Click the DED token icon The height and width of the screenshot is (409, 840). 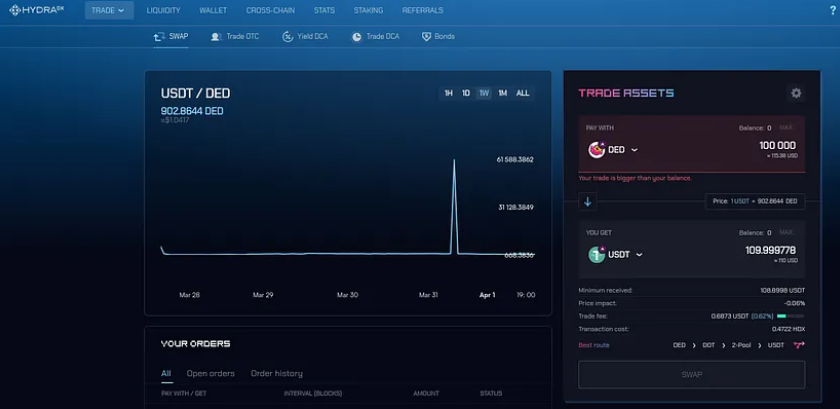point(596,150)
